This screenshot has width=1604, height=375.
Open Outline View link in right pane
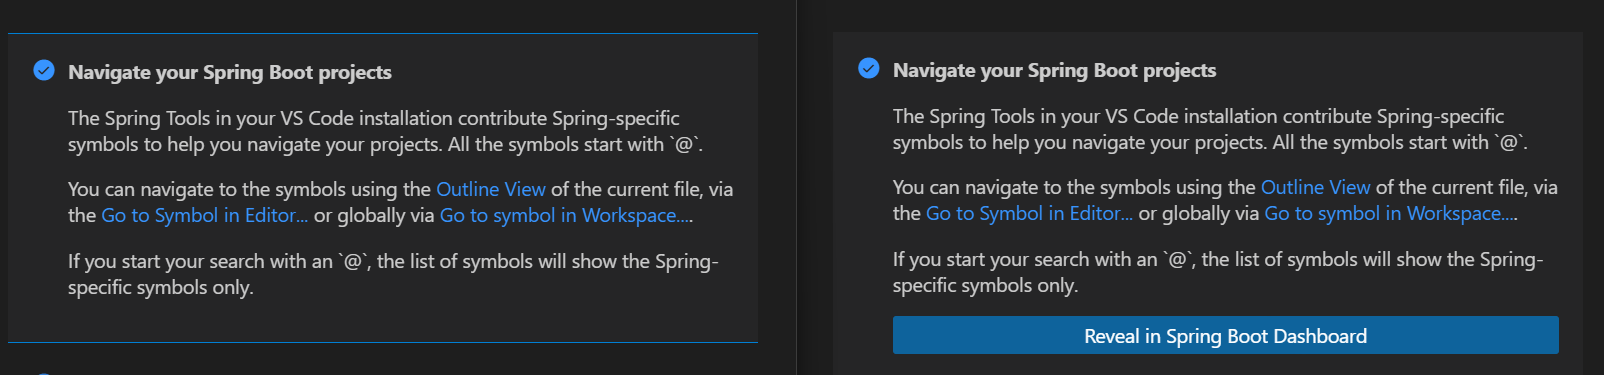coord(1316,187)
